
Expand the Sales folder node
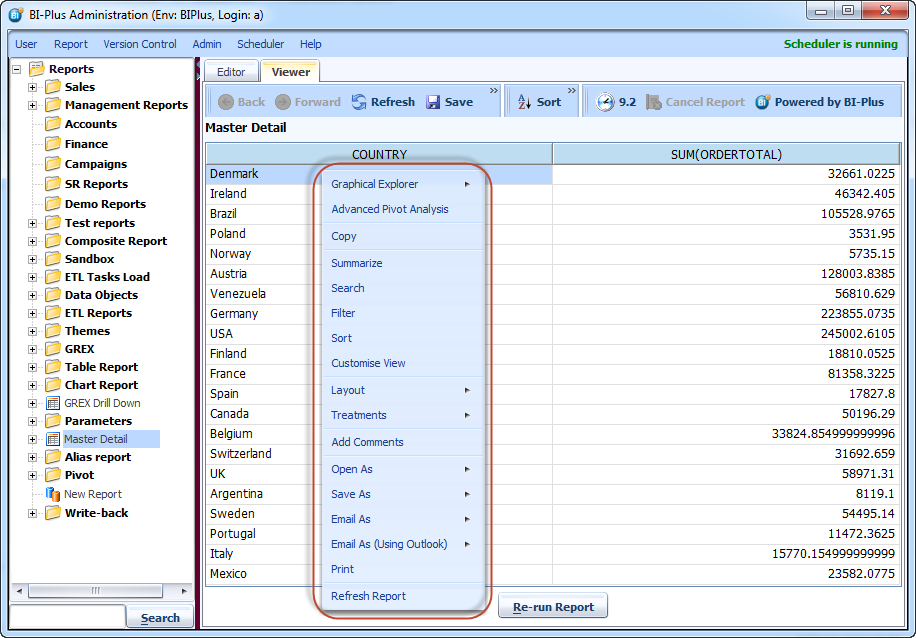(x=32, y=87)
